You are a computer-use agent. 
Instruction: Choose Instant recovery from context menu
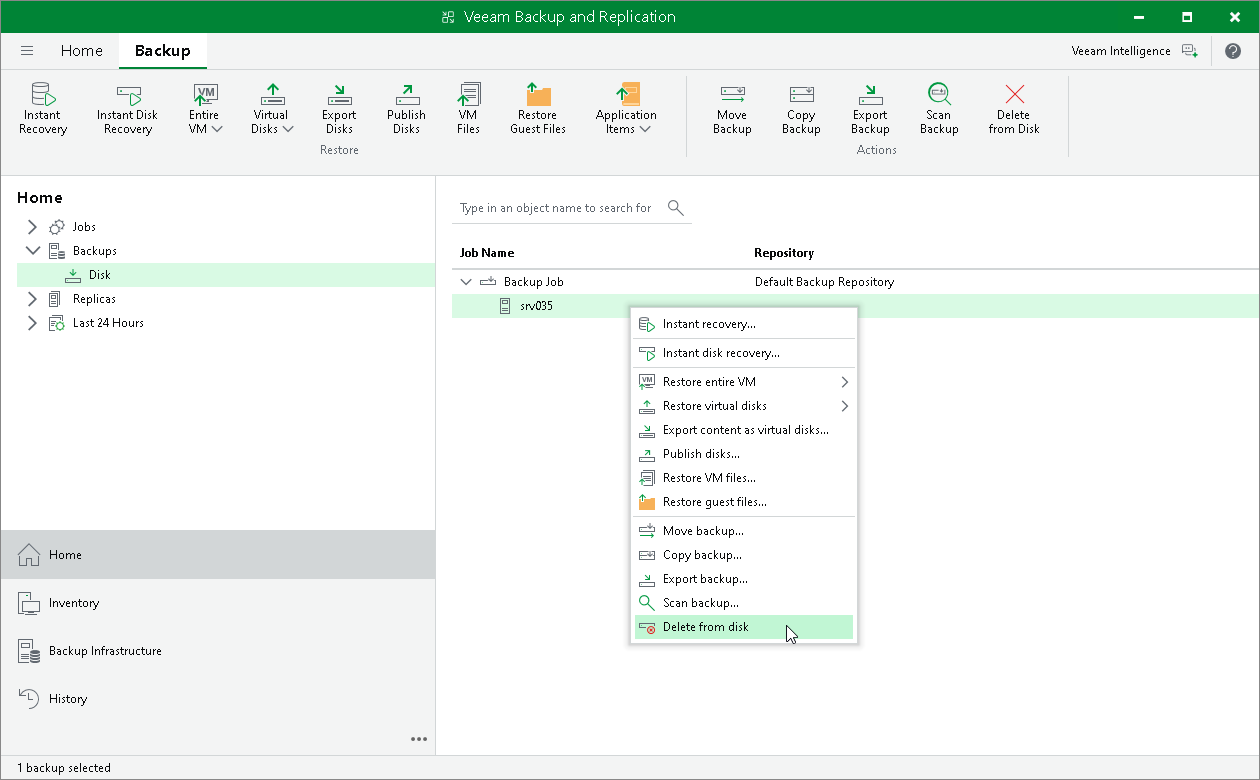744,324
